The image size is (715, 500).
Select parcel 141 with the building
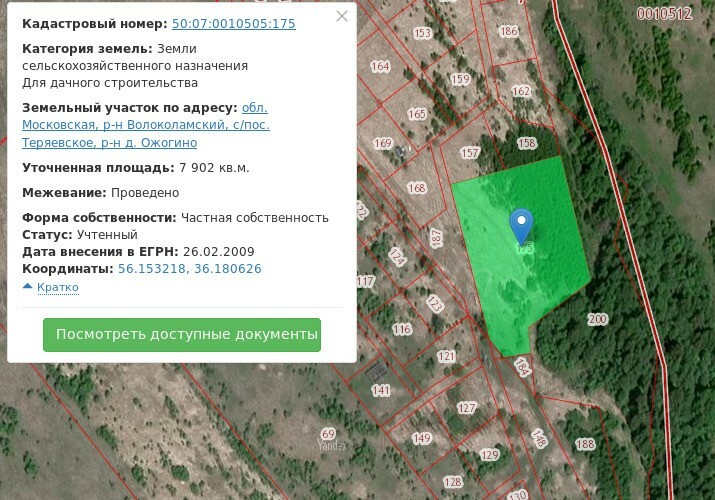click(x=380, y=390)
